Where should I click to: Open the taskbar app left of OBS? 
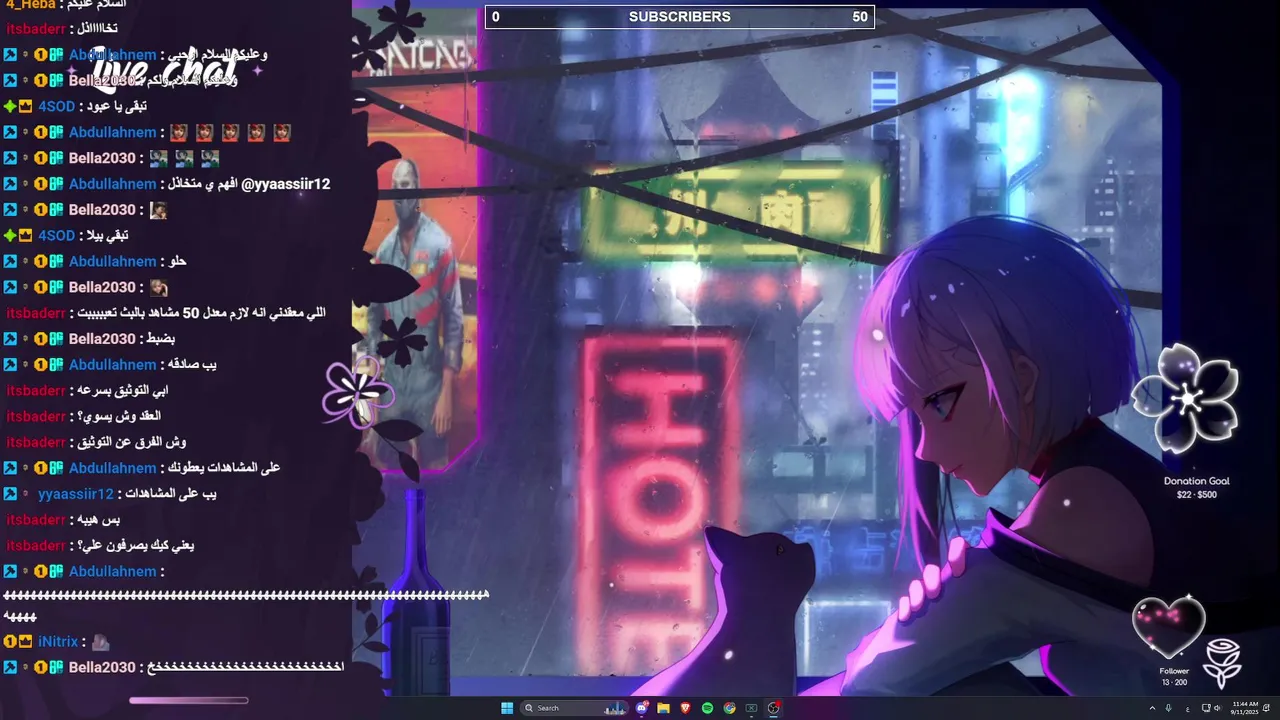click(x=751, y=708)
